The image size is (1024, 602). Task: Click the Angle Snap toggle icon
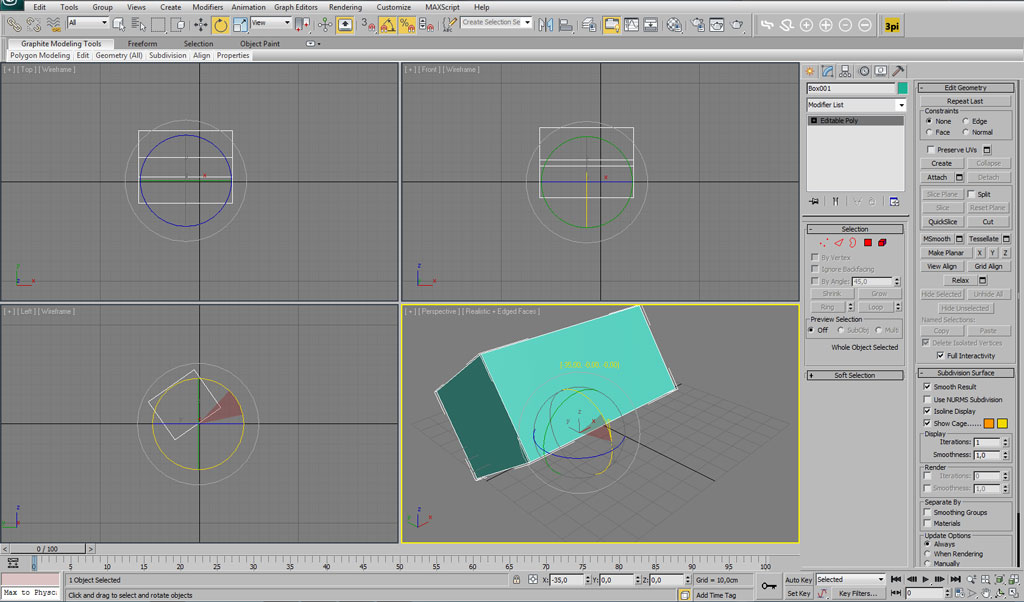pos(387,25)
